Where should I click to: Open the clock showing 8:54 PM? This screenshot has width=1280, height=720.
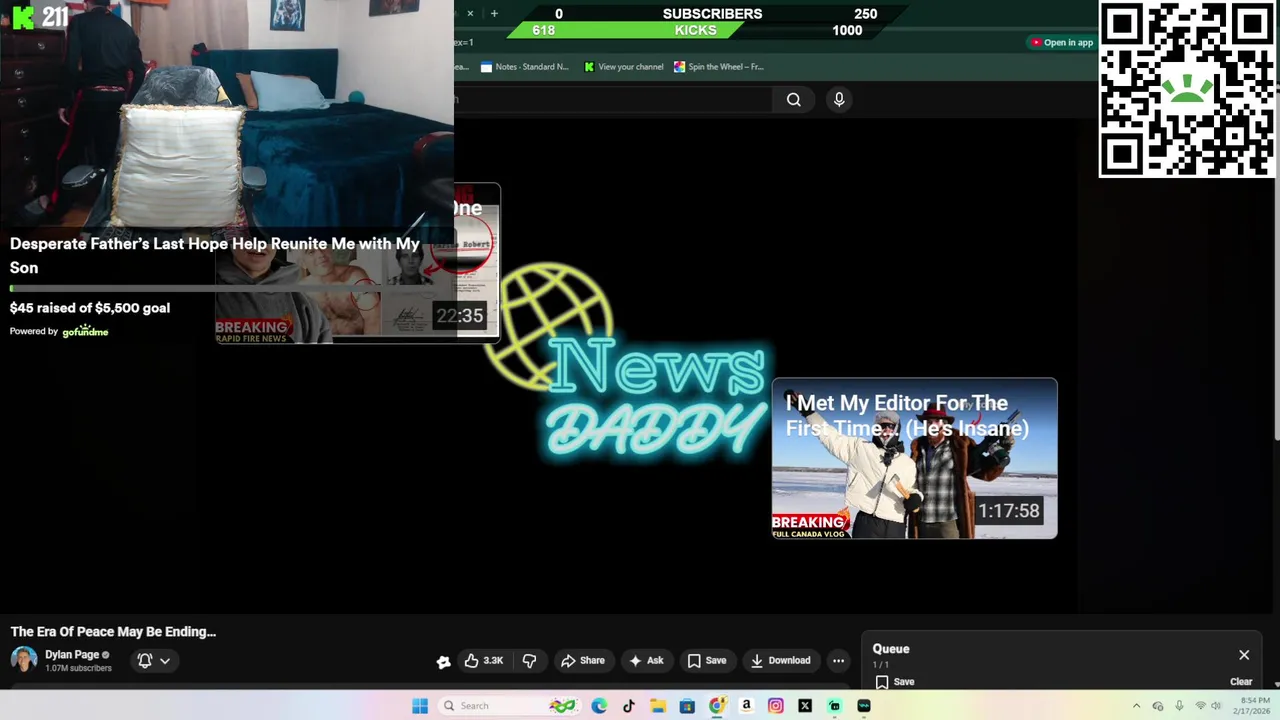click(x=1253, y=705)
